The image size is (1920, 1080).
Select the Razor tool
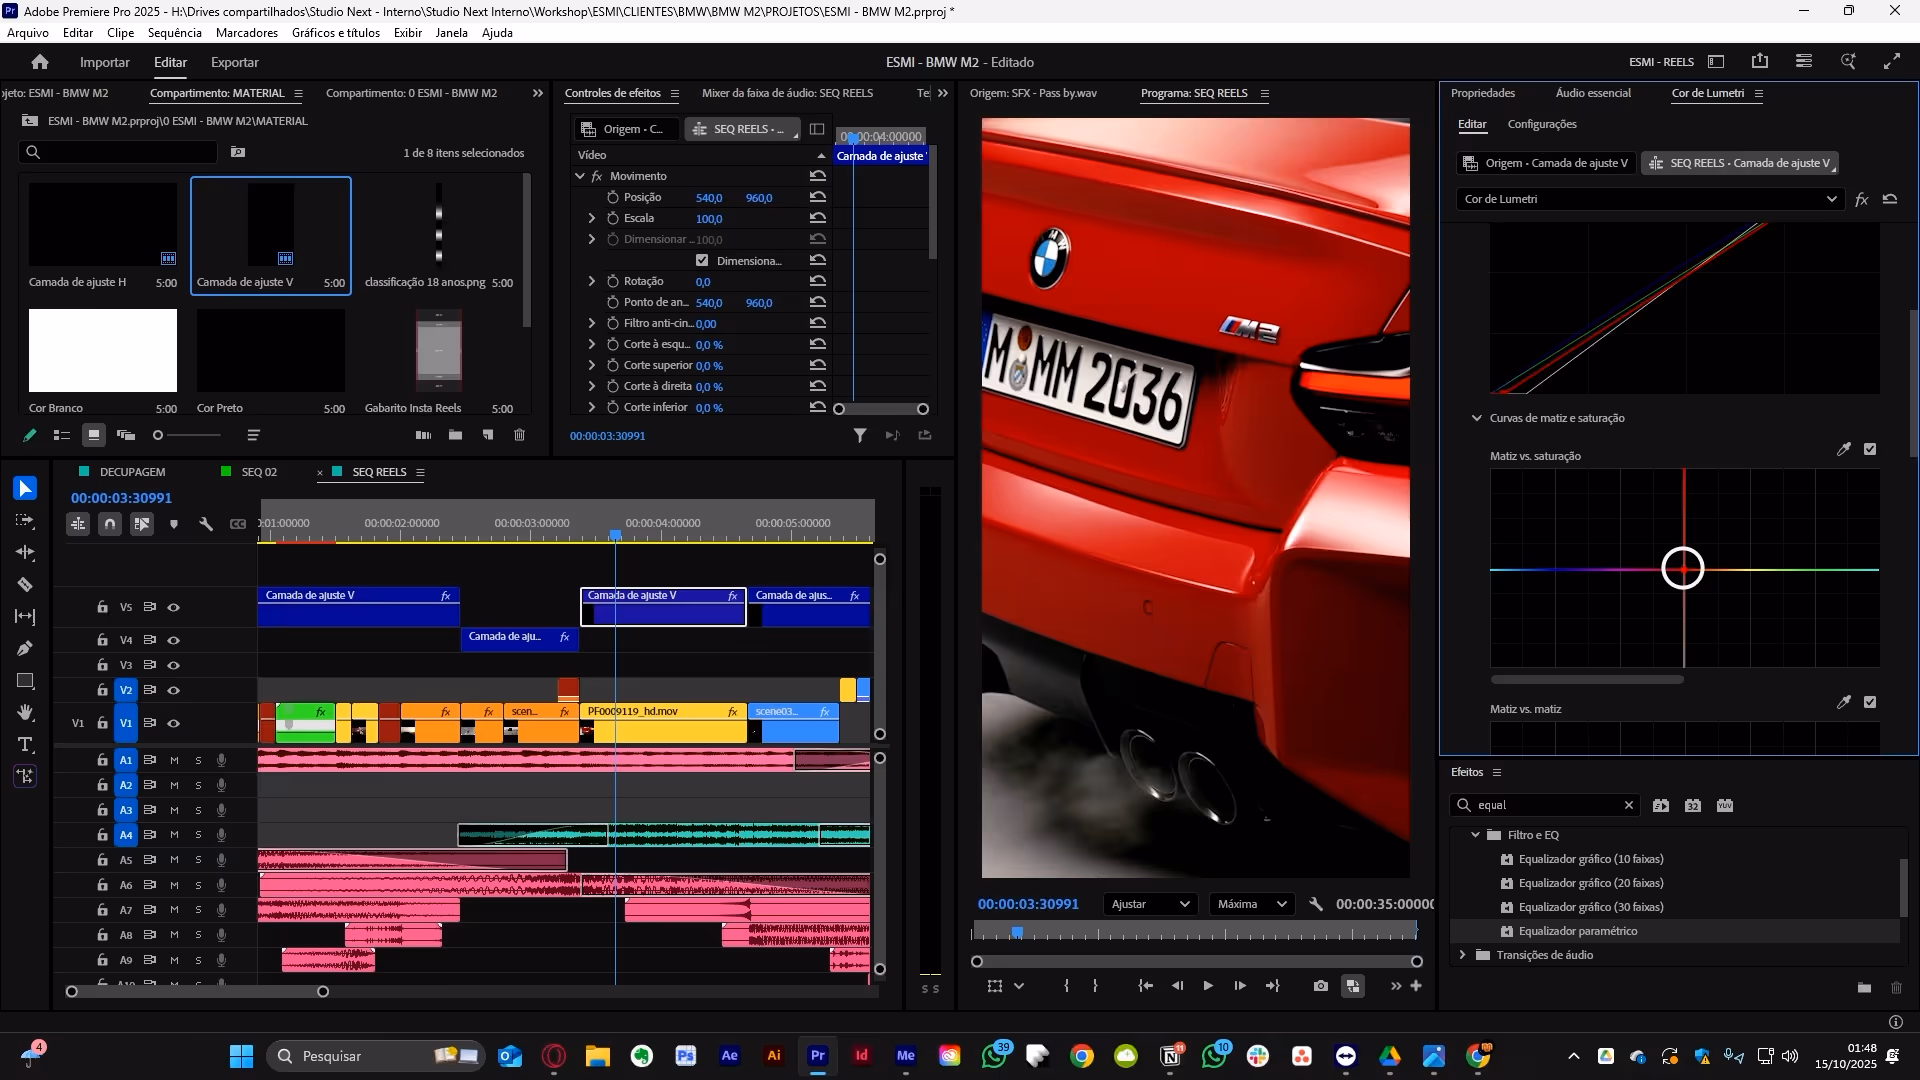[25, 585]
